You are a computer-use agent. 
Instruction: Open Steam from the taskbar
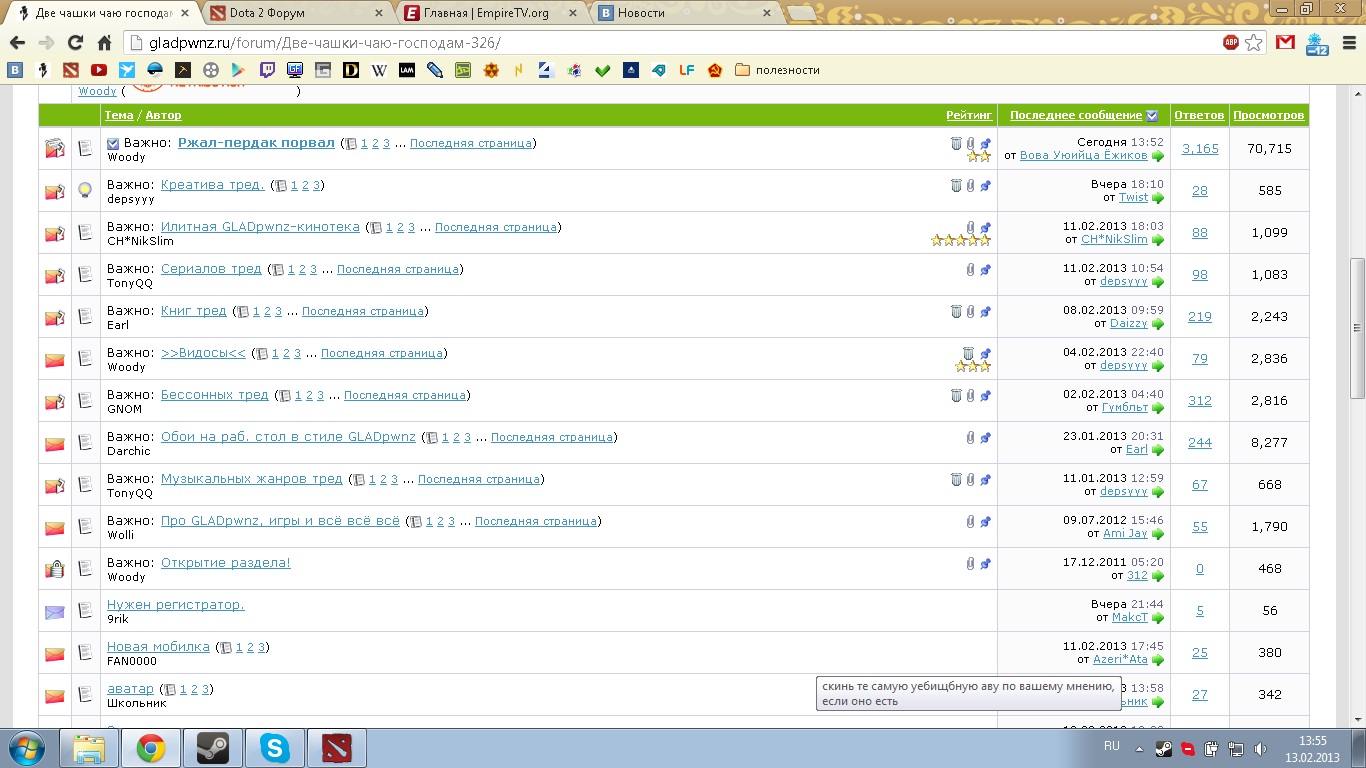click(212, 748)
